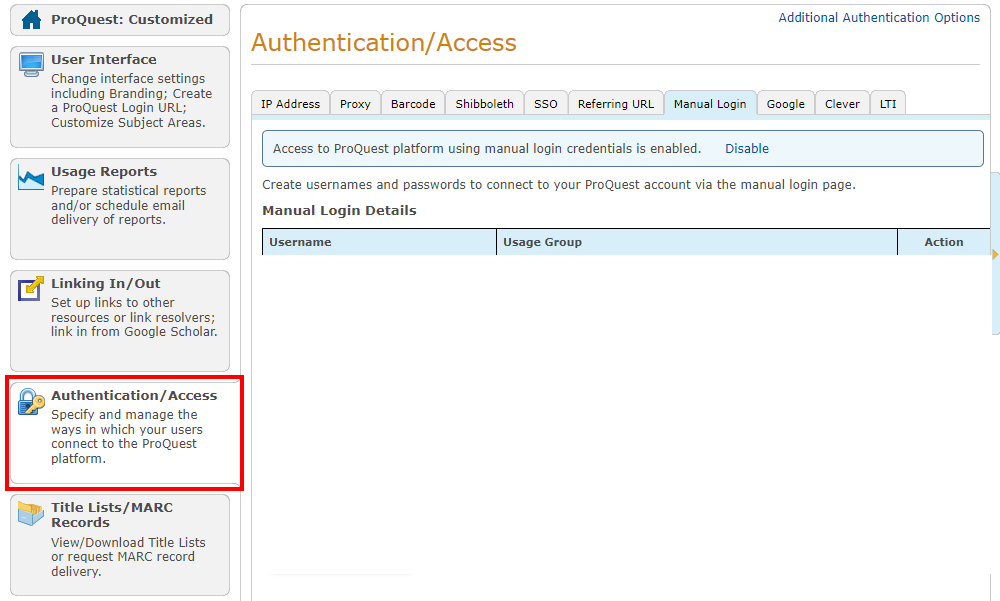Expand the orange arrow at the table edge
The image size is (1000, 601).
point(994,254)
